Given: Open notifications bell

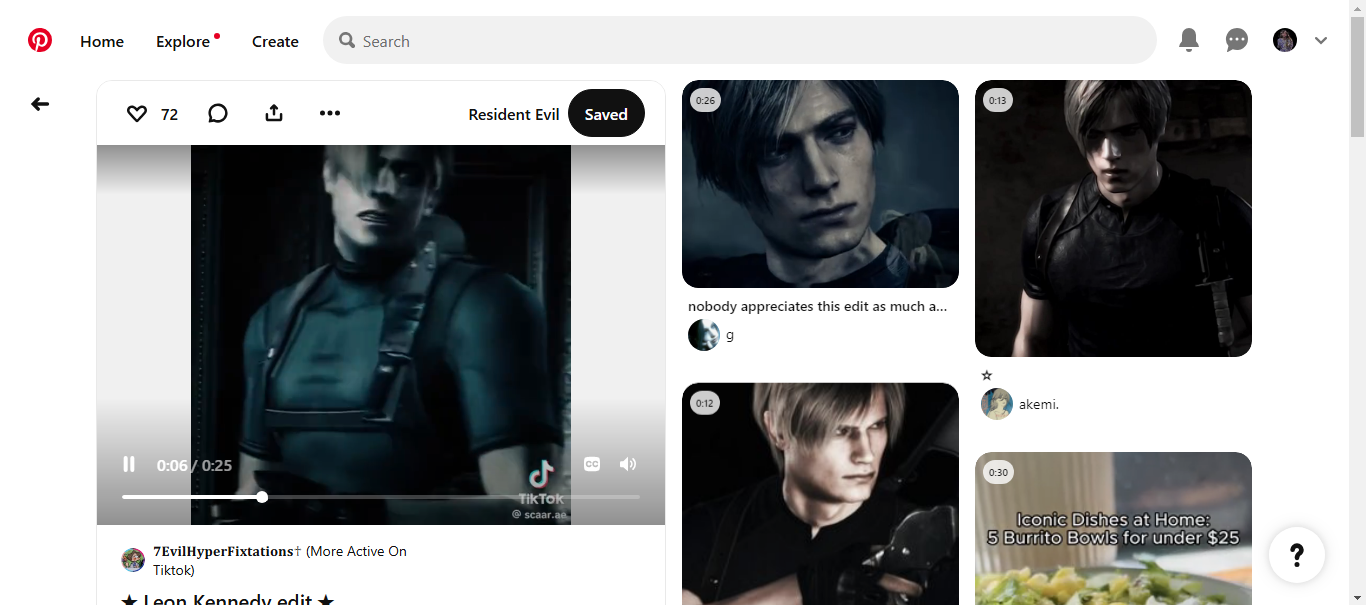Looking at the screenshot, I should point(1189,40).
